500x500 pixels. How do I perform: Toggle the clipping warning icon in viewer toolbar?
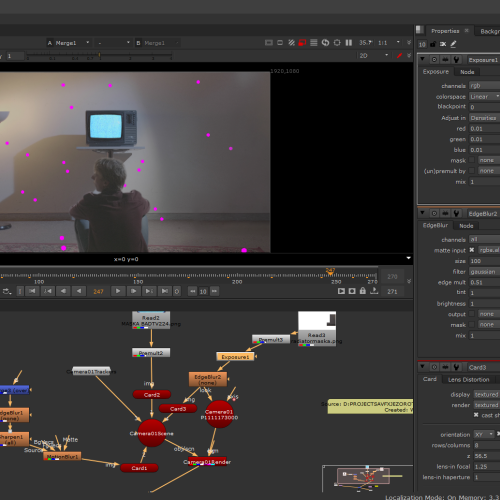pos(269,43)
